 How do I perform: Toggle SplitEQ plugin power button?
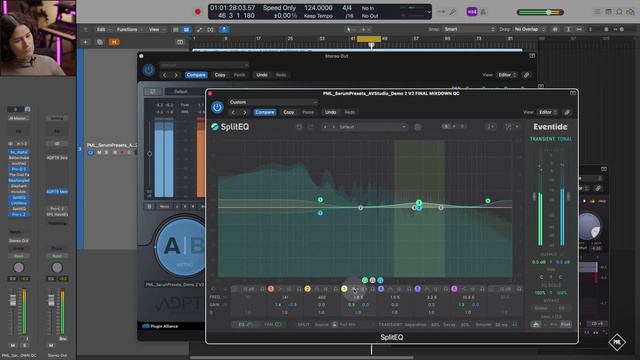[x=217, y=107]
